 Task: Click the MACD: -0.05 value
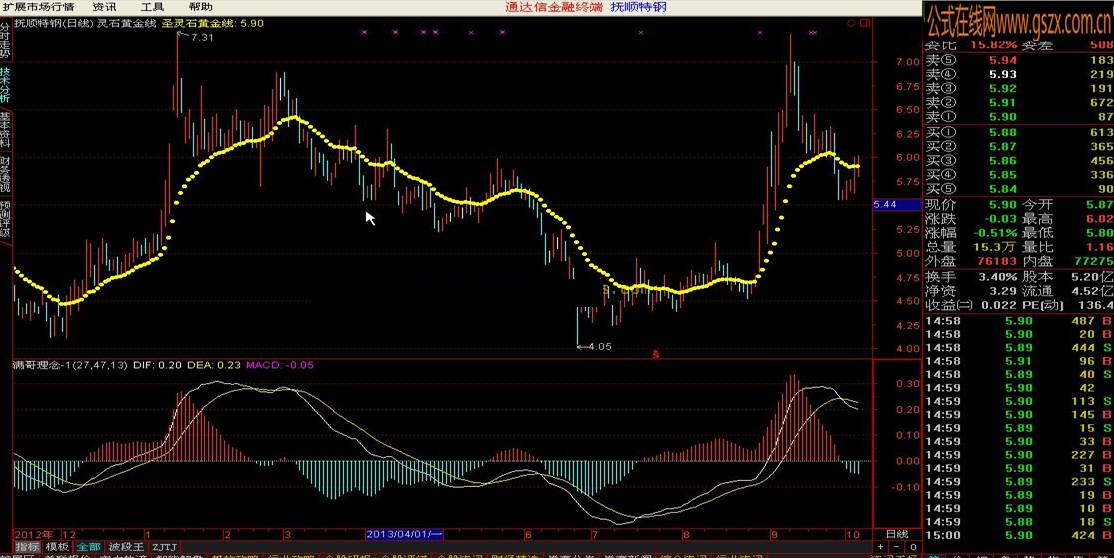(x=280, y=365)
